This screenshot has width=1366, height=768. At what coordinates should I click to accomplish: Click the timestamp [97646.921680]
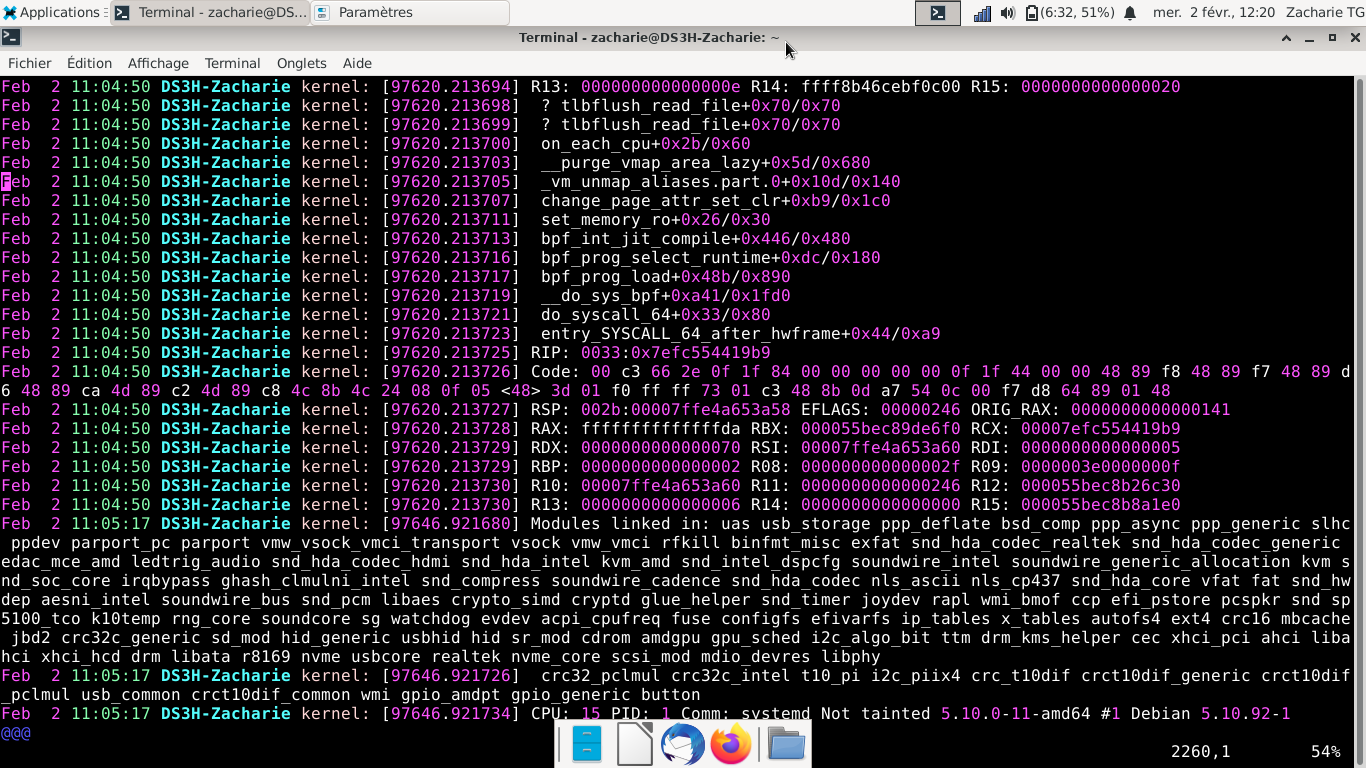tap(450, 523)
